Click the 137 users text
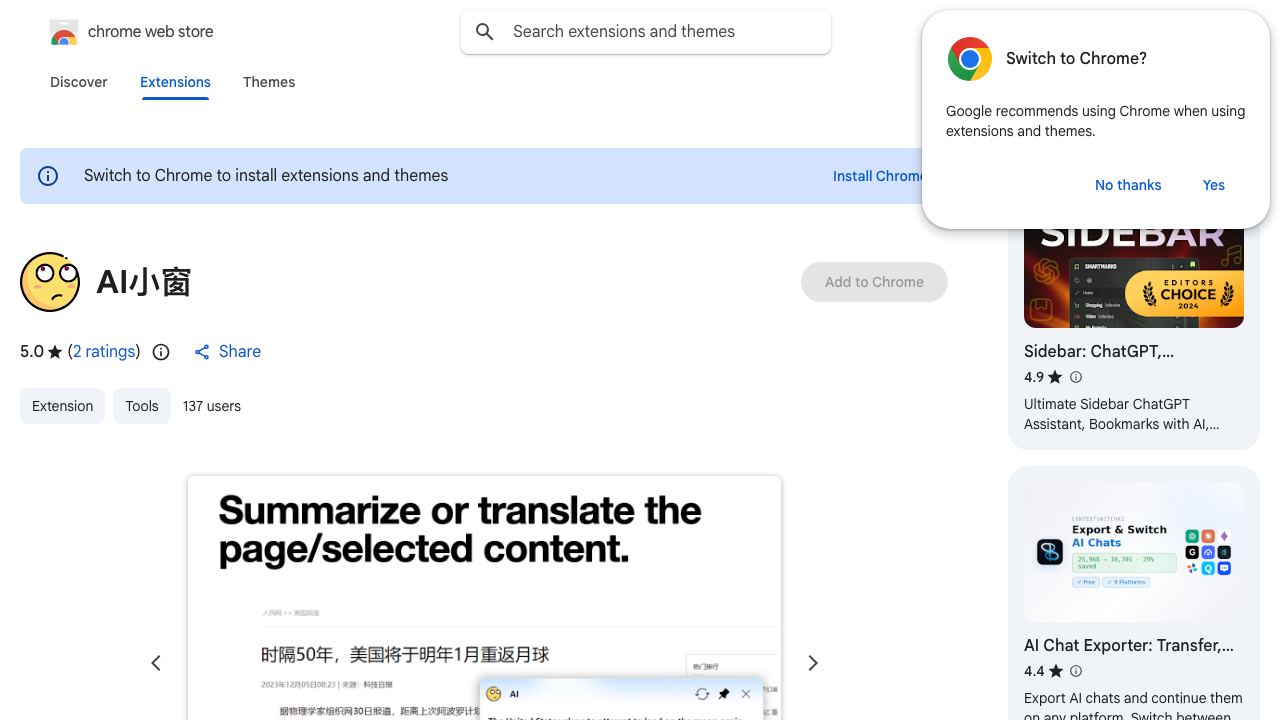Screen dimensions: 1280x720 pyautogui.click(x=212, y=406)
